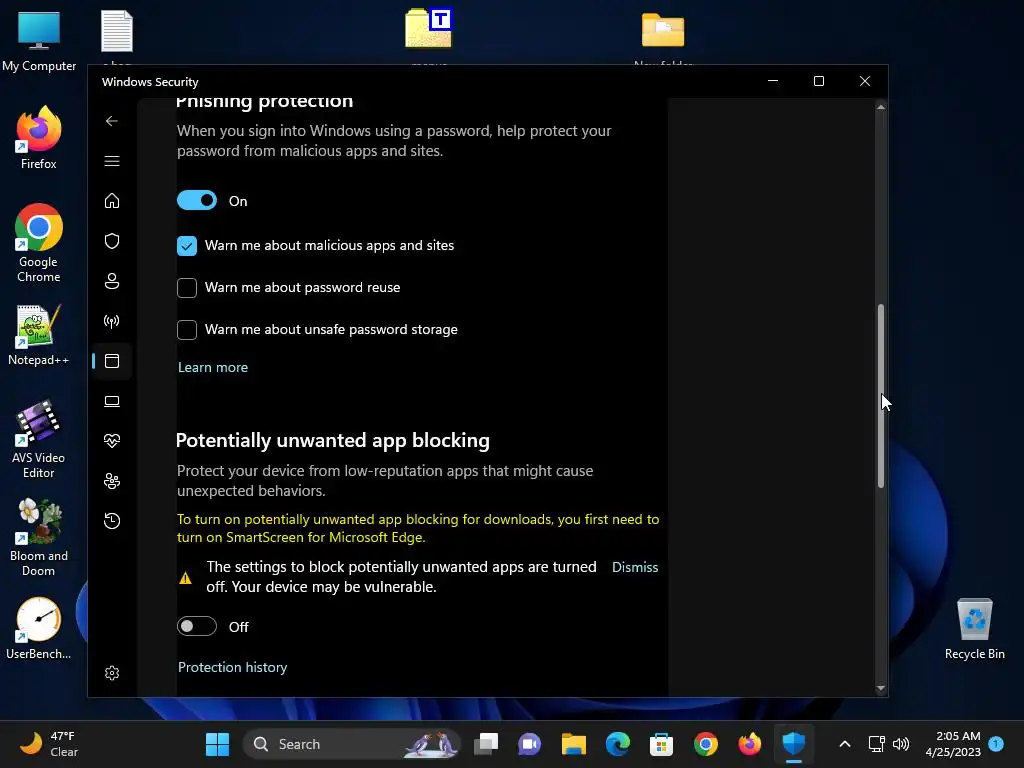The image size is (1024, 768).
Task: Open Firewall & network protection icon
Action: point(112,321)
